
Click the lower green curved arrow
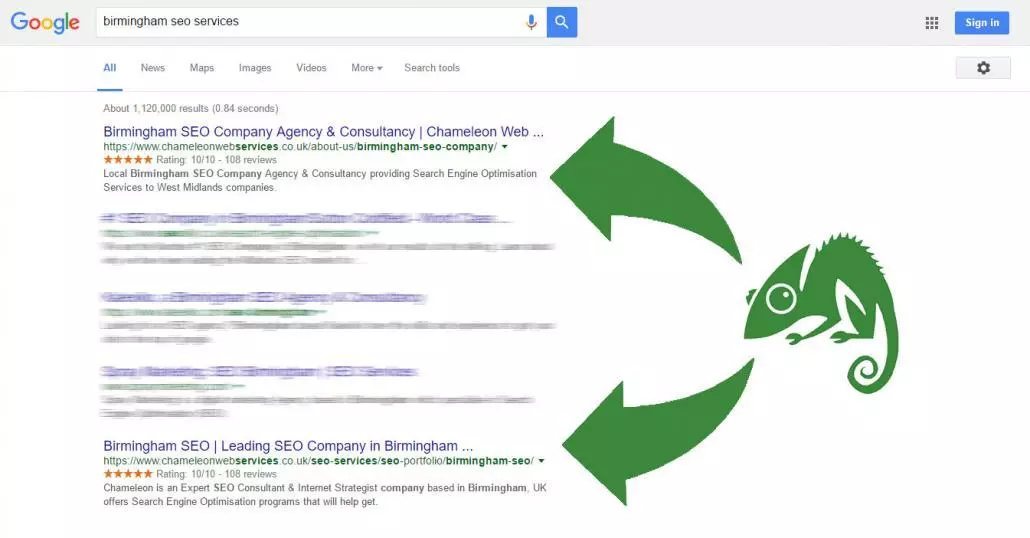657,432
